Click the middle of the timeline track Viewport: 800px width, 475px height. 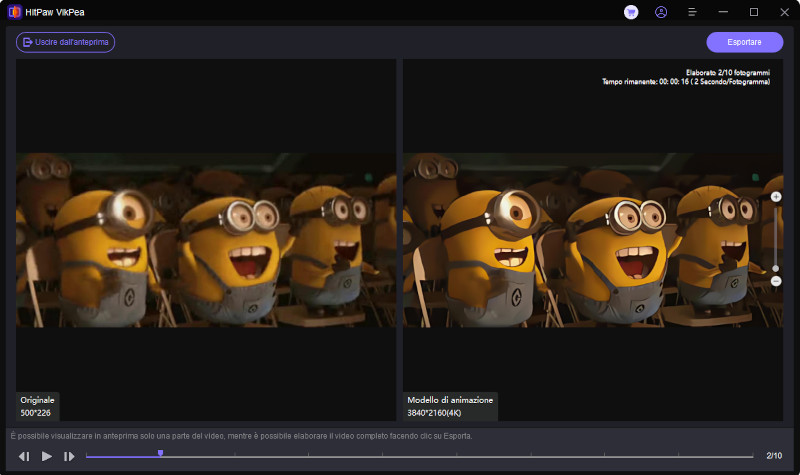click(420, 456)
